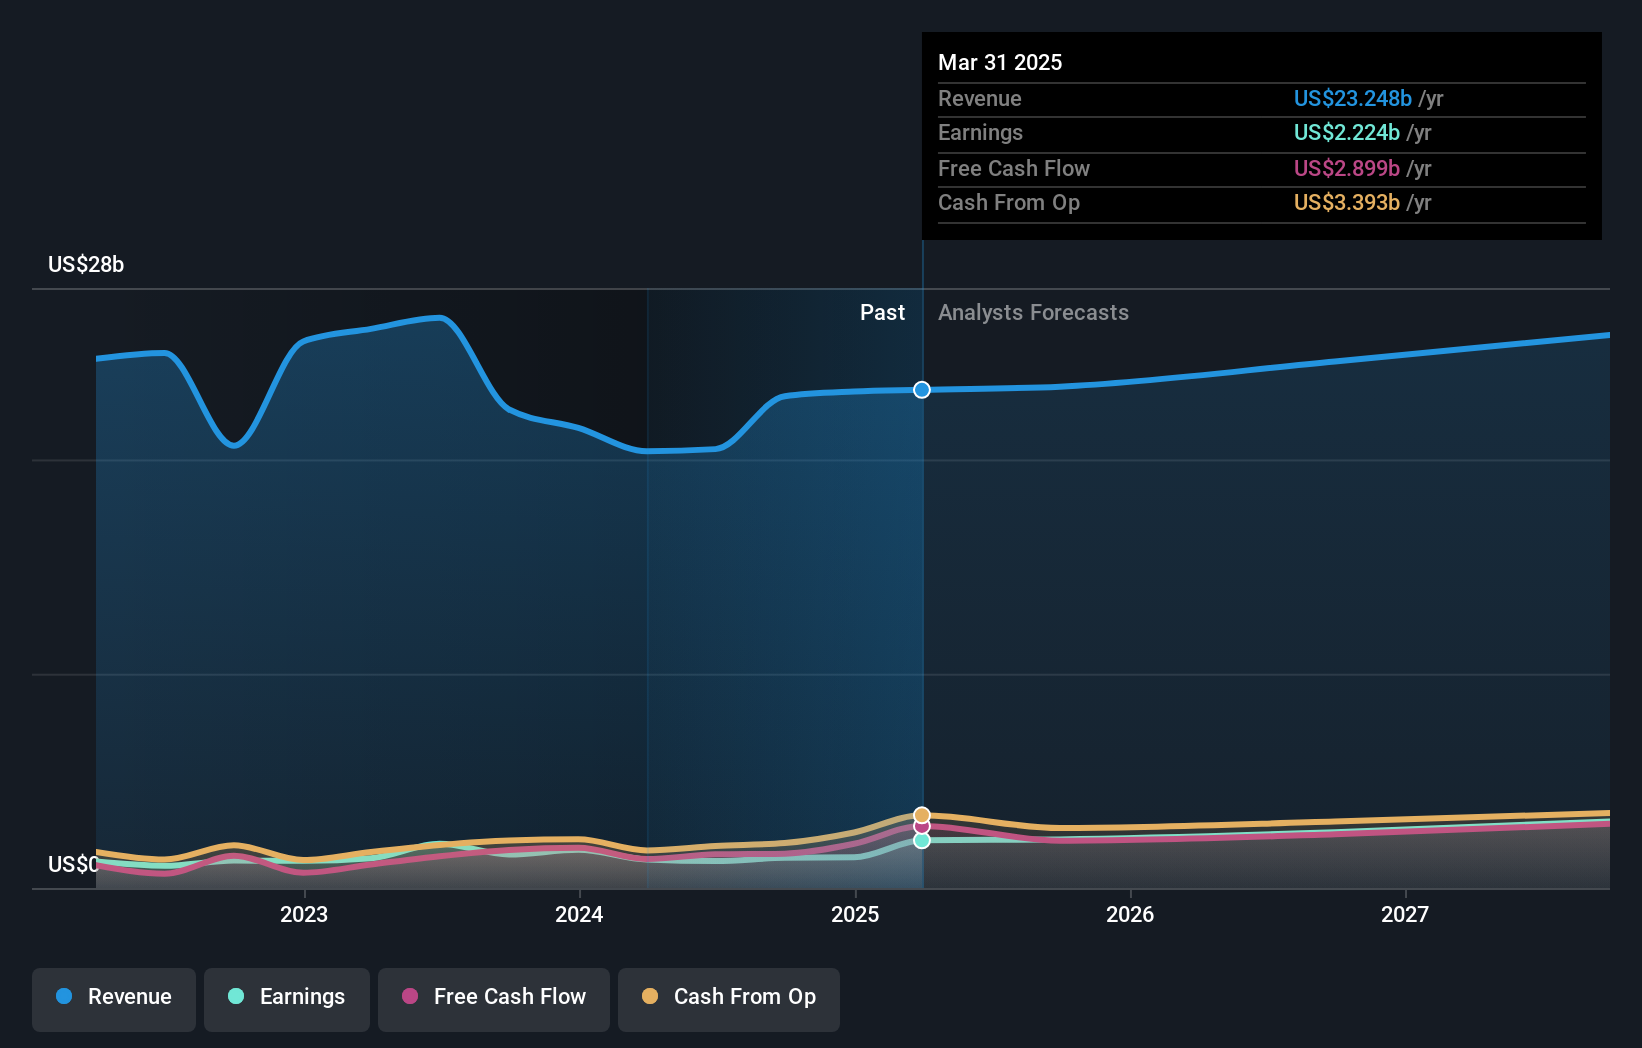Click the Revenue row label in tooltip
This screenshot has height=1048, width=1642.
point(980,98)
